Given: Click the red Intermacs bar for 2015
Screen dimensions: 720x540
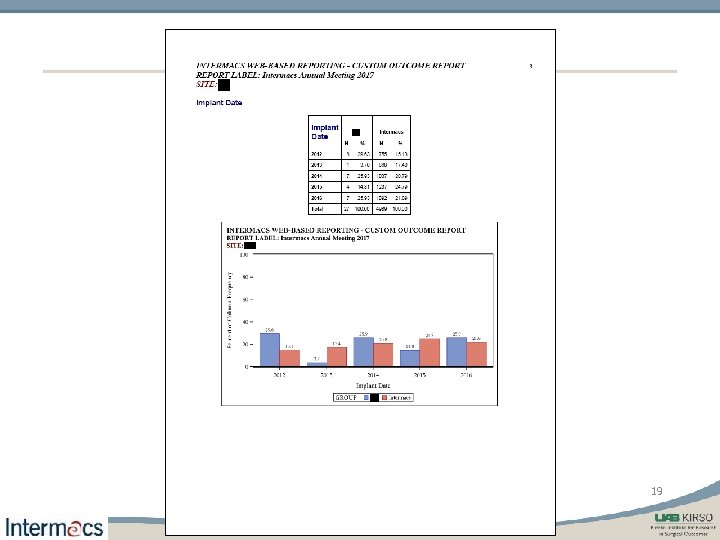Looking at the screenshot, I should coord(429,353).
